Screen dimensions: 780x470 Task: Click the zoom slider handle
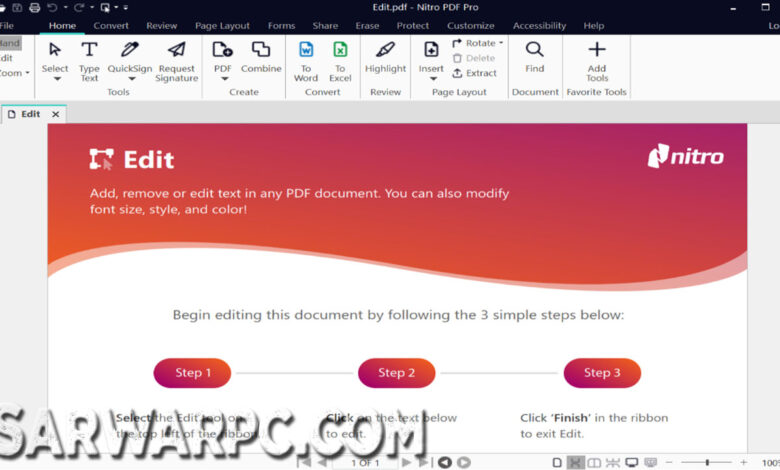coord(707,463)
